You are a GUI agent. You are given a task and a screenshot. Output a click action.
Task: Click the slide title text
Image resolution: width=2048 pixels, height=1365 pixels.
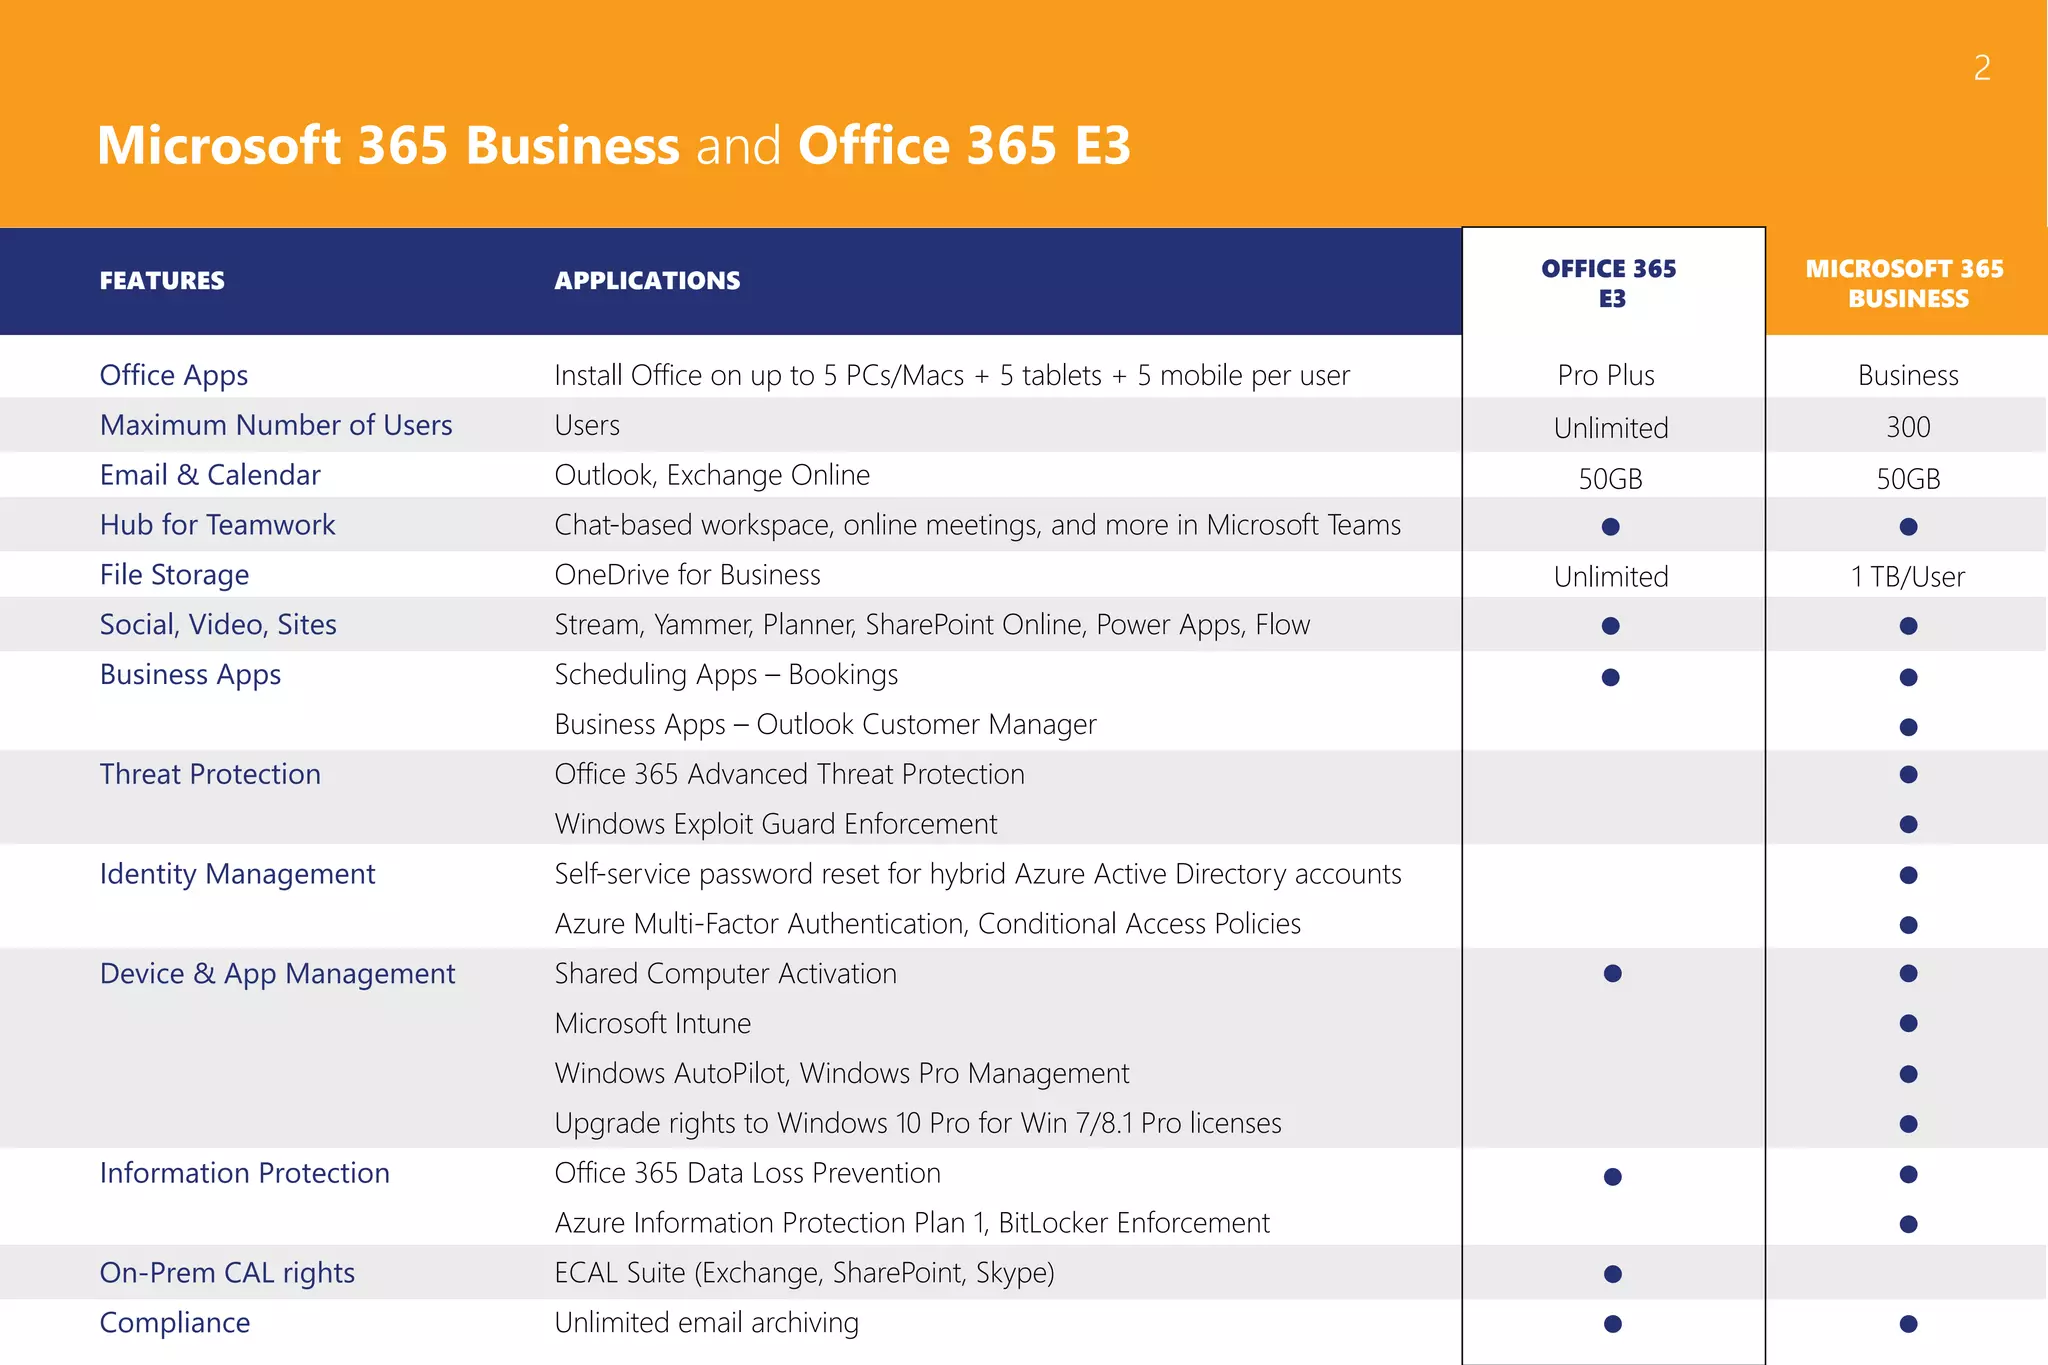click(x=613, y=146)
